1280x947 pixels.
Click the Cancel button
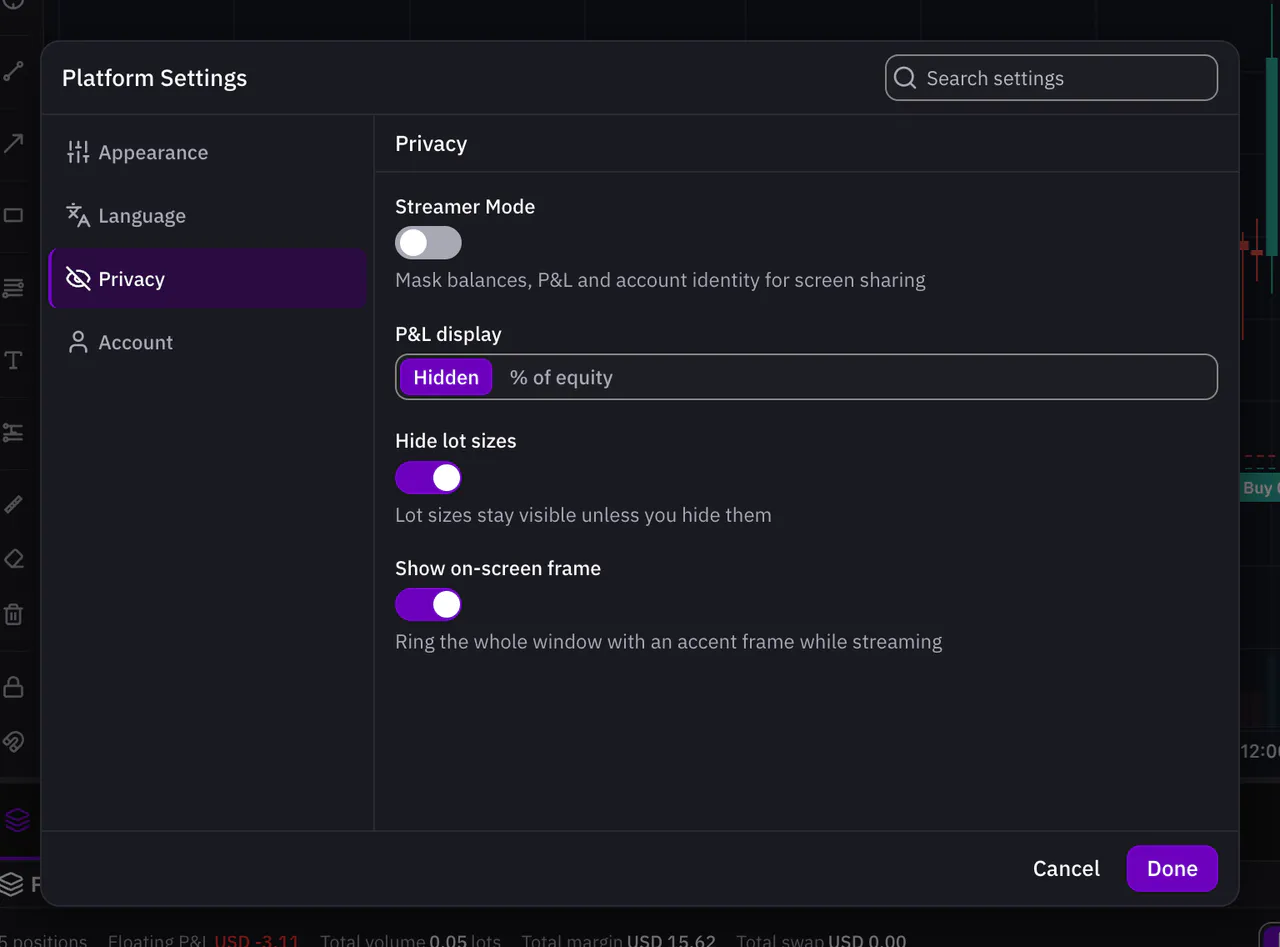[1066, 869]
